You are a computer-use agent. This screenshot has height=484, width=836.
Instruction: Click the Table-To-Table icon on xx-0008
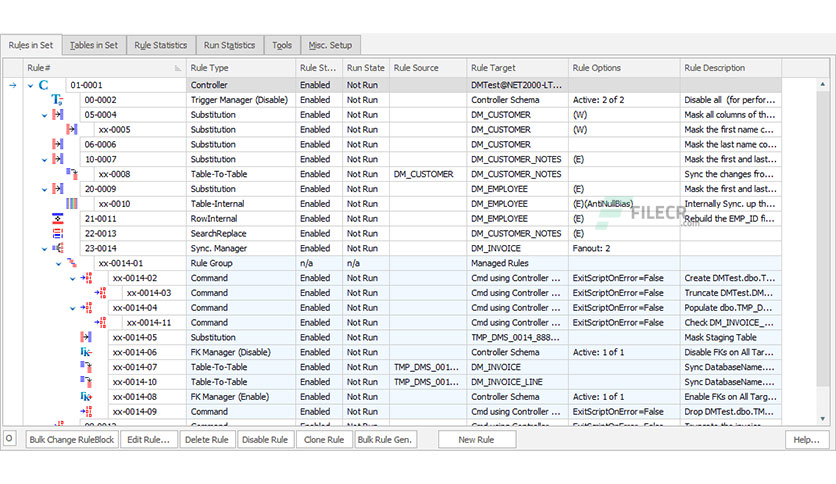(x=71, y=174)
